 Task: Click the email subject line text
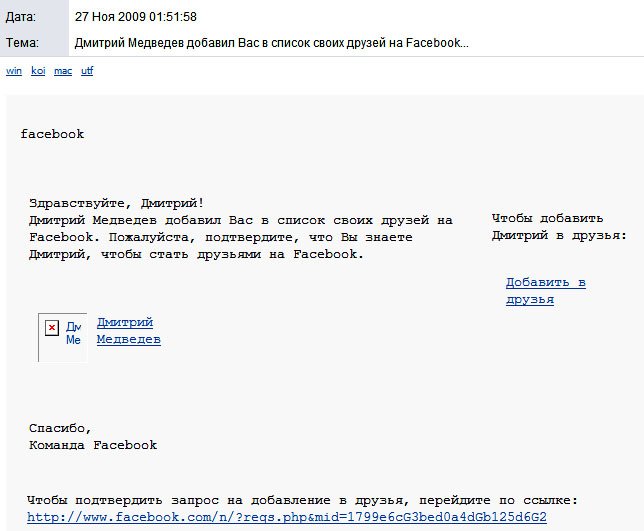(272, 44)
